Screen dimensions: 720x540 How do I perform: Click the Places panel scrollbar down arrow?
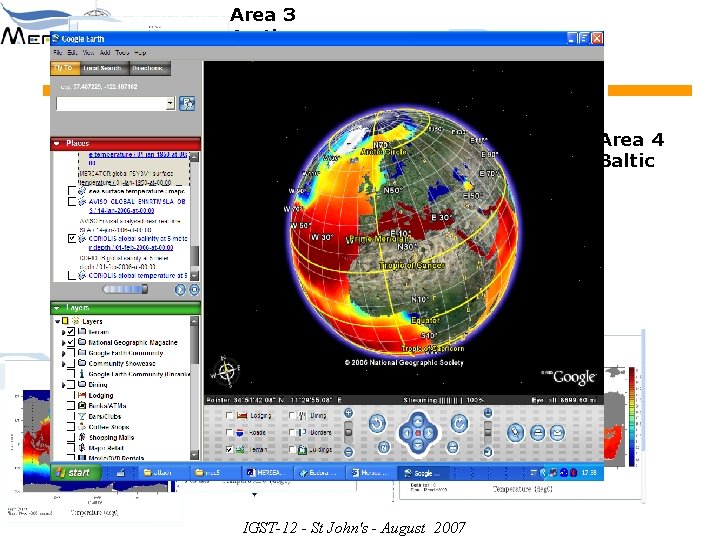click(195, 276)
